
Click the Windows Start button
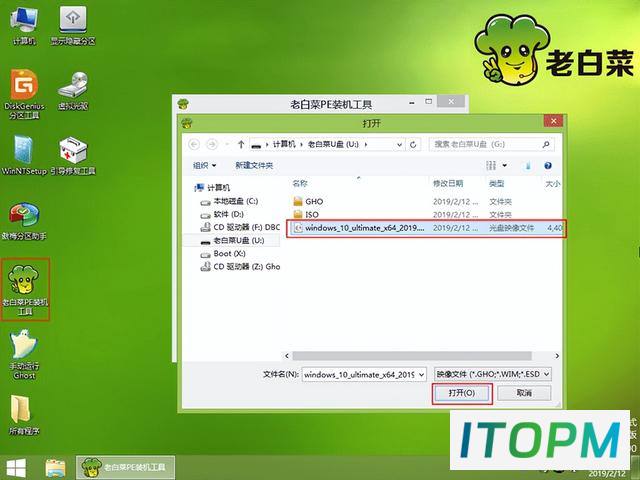(16, 468)
